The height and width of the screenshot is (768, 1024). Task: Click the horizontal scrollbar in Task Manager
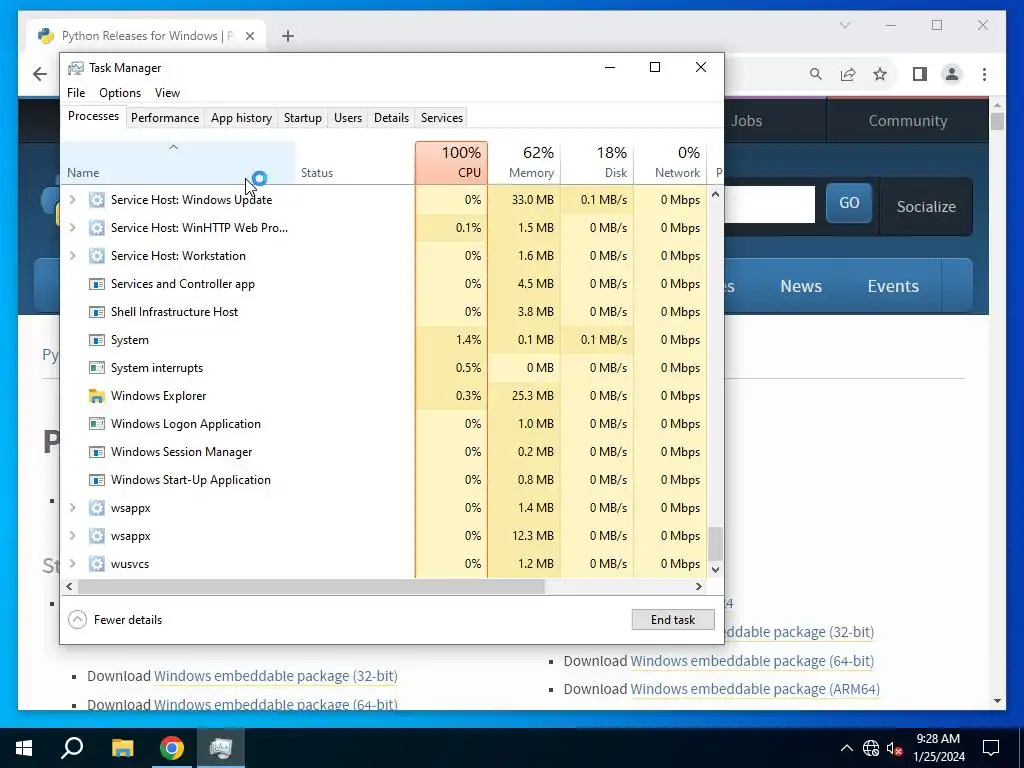click(311, 586)
